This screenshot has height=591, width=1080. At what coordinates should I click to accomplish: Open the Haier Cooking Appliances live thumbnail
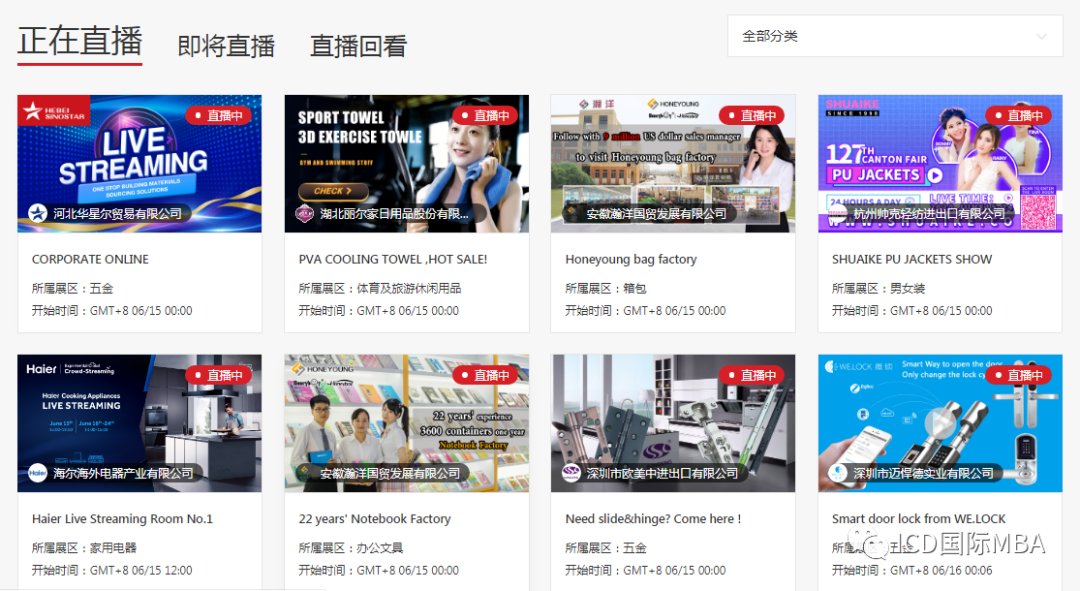[139, 423]
